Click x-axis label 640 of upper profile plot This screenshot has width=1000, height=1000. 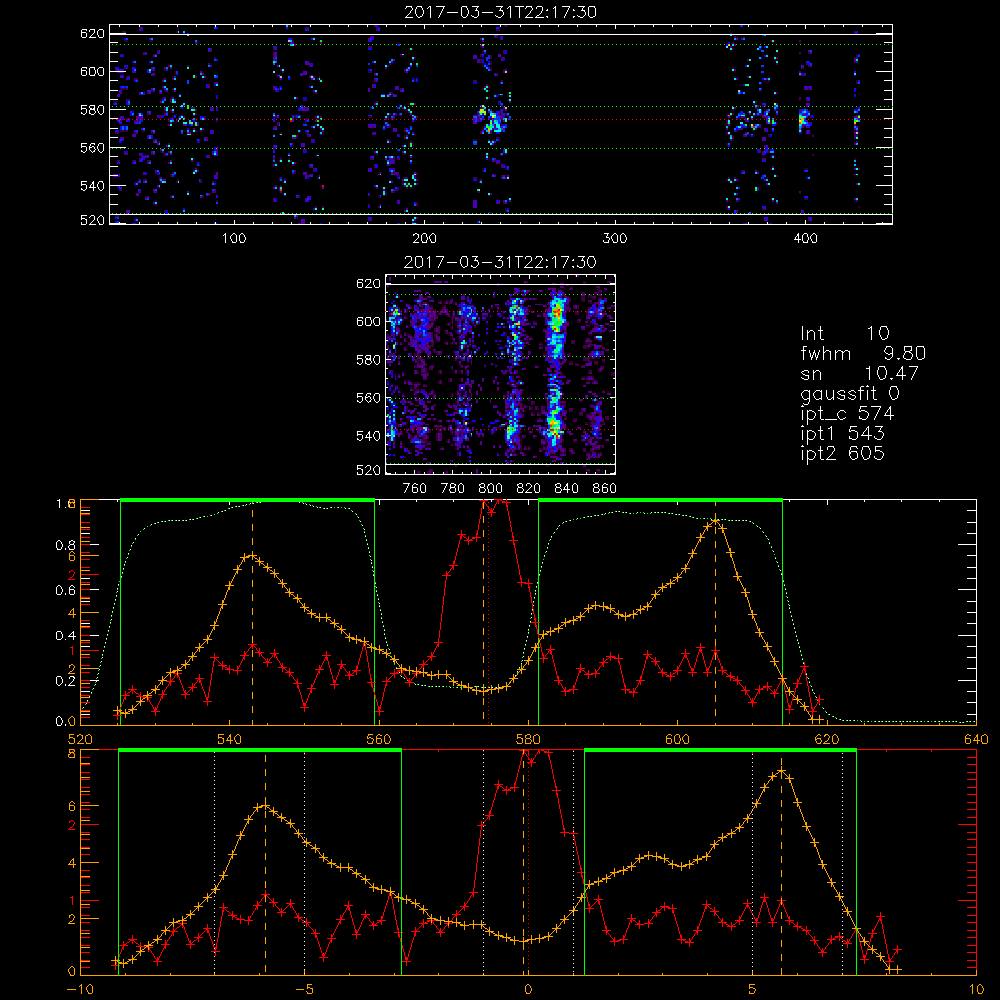point(976,740)
